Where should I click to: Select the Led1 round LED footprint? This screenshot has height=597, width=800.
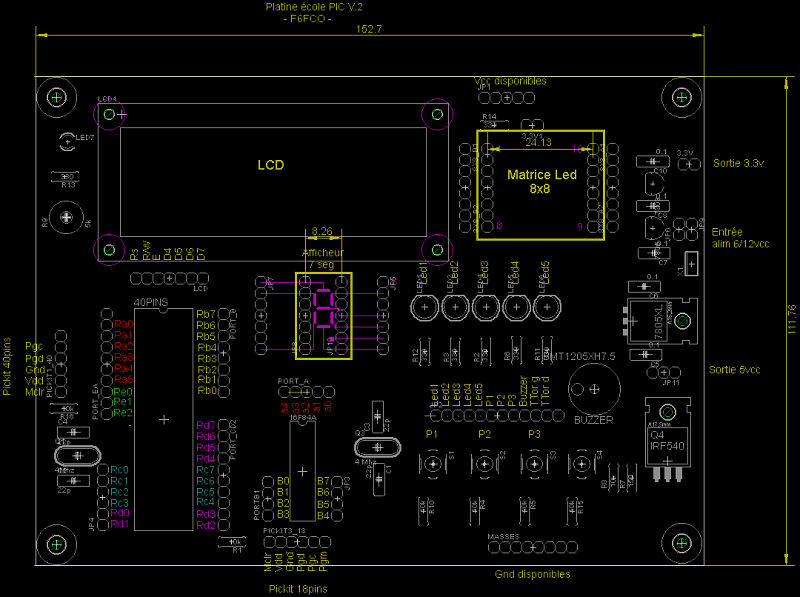pyautogui.click(x=424, y=307)
